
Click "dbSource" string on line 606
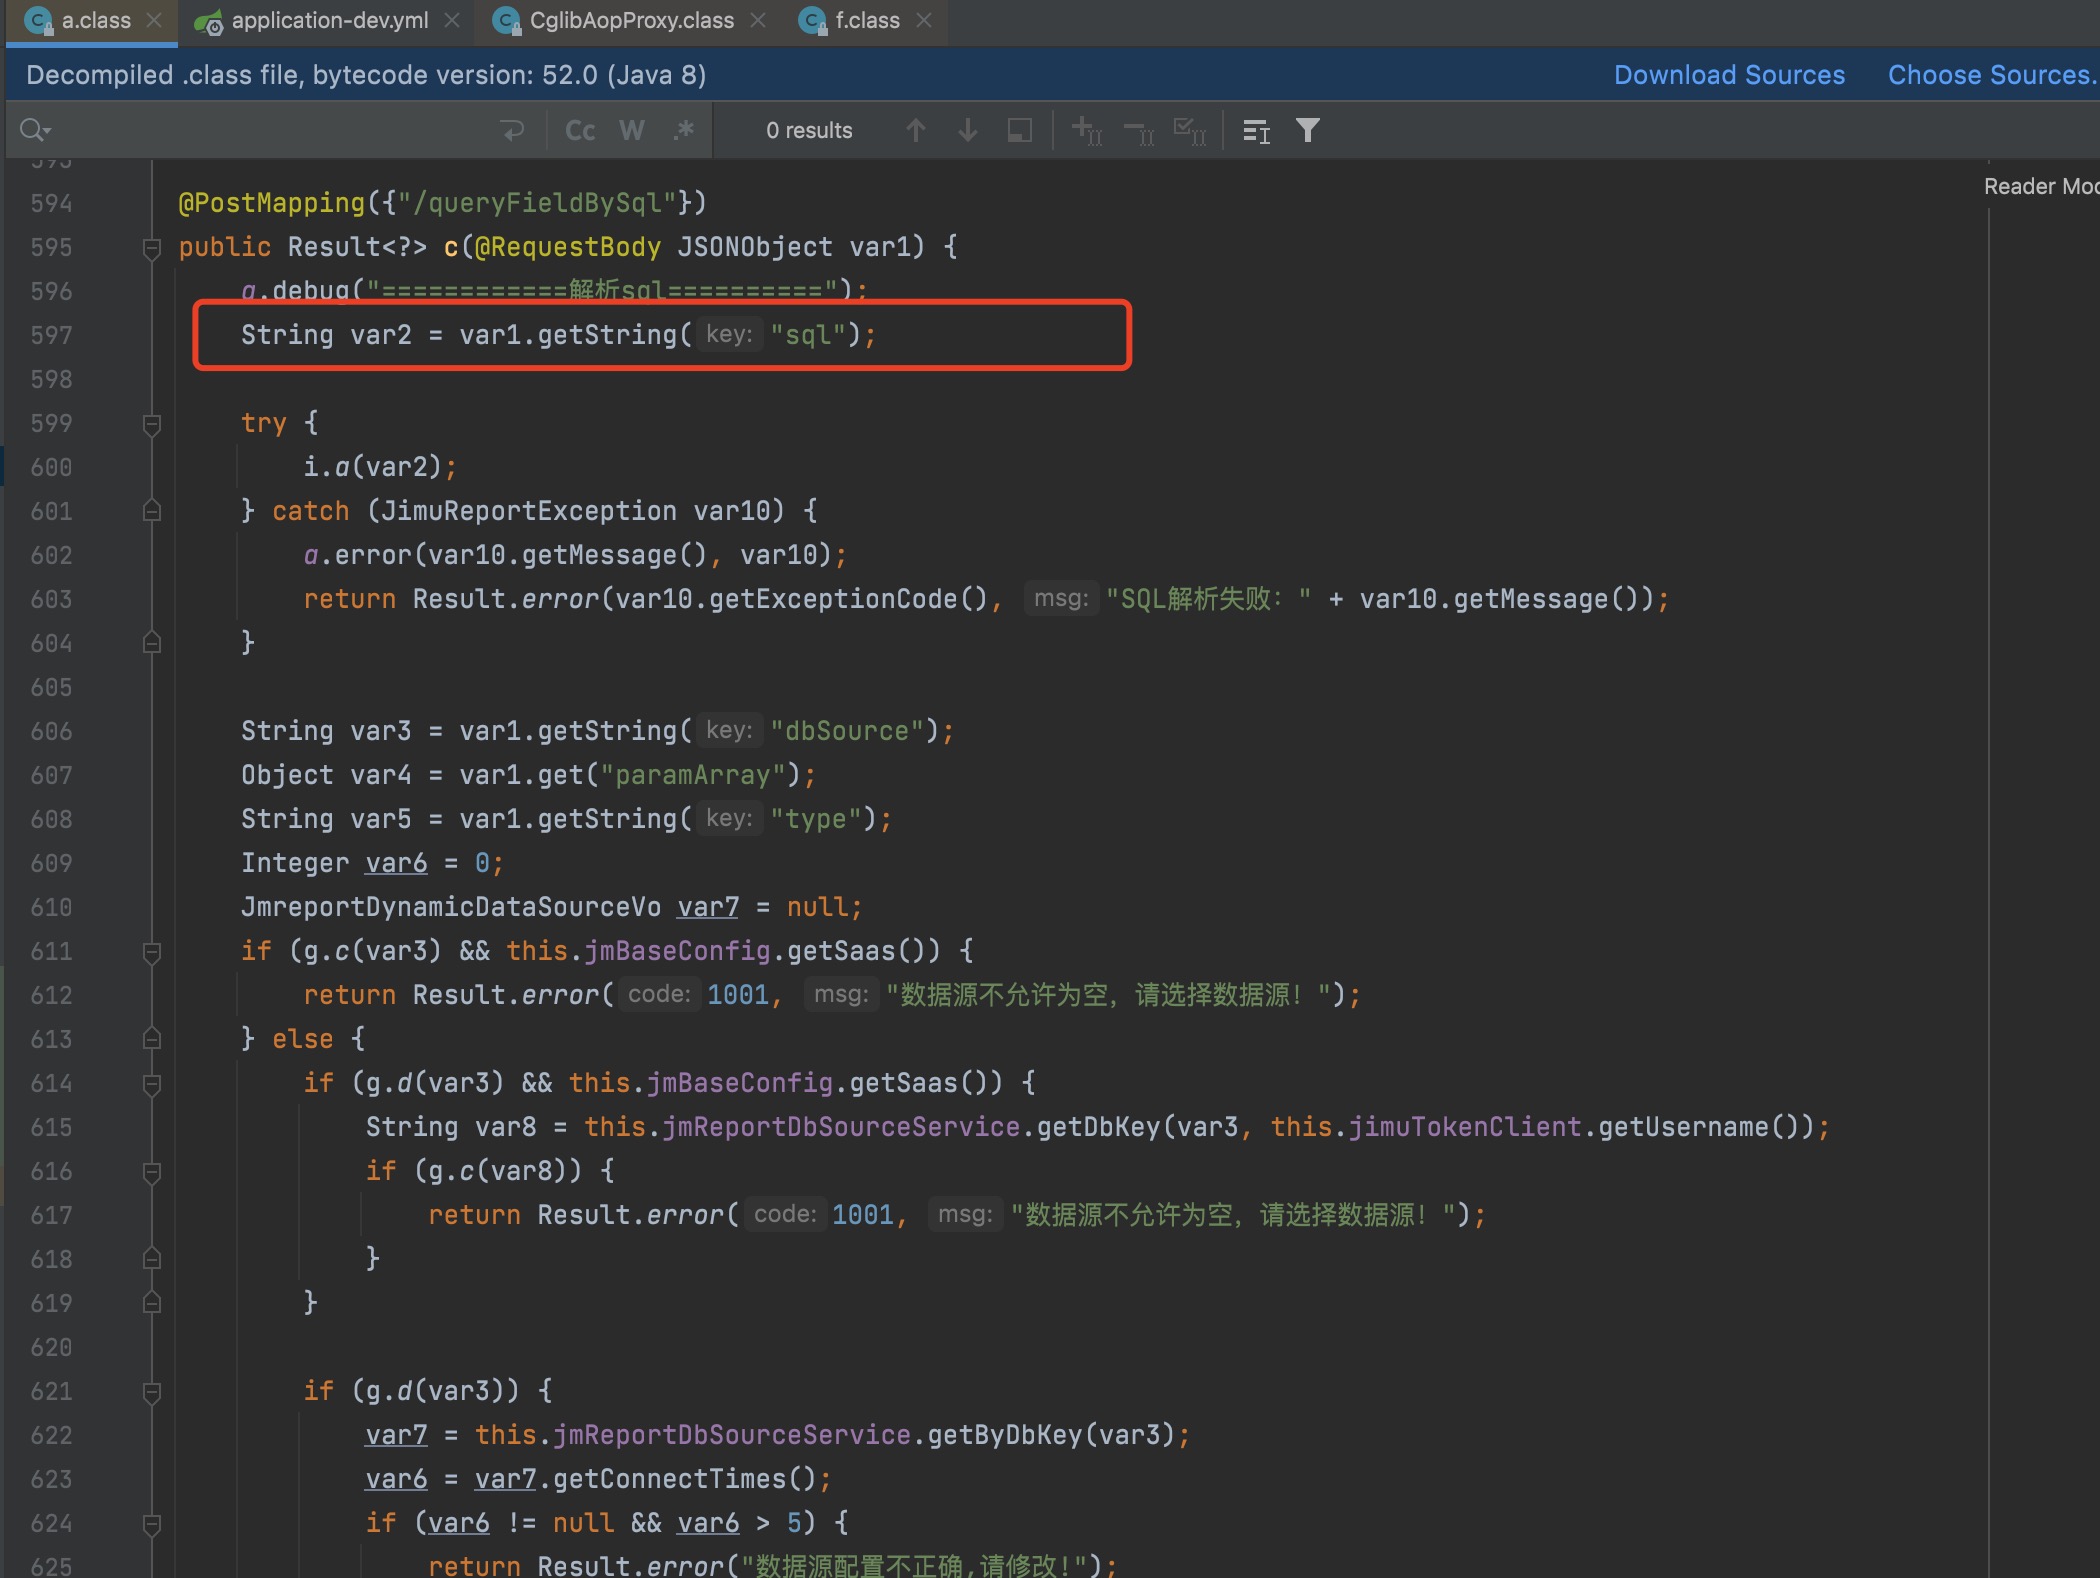(847, 731)
